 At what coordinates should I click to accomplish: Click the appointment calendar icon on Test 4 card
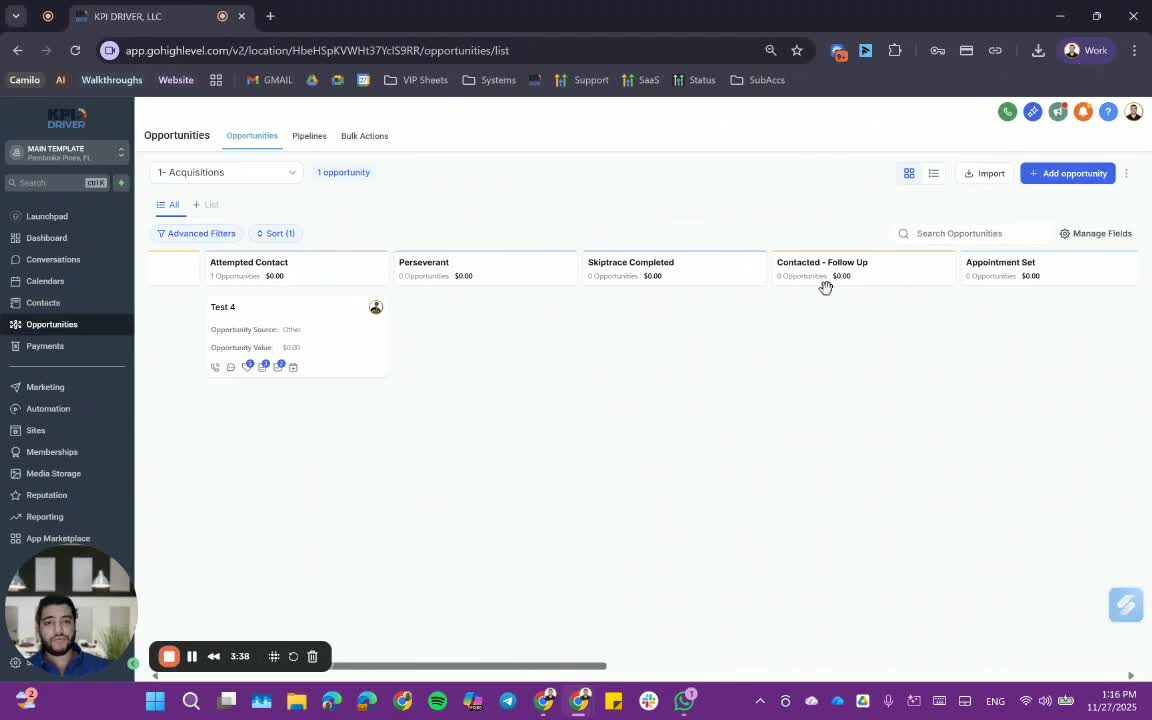pyautogui.click(x=293, y=367)
